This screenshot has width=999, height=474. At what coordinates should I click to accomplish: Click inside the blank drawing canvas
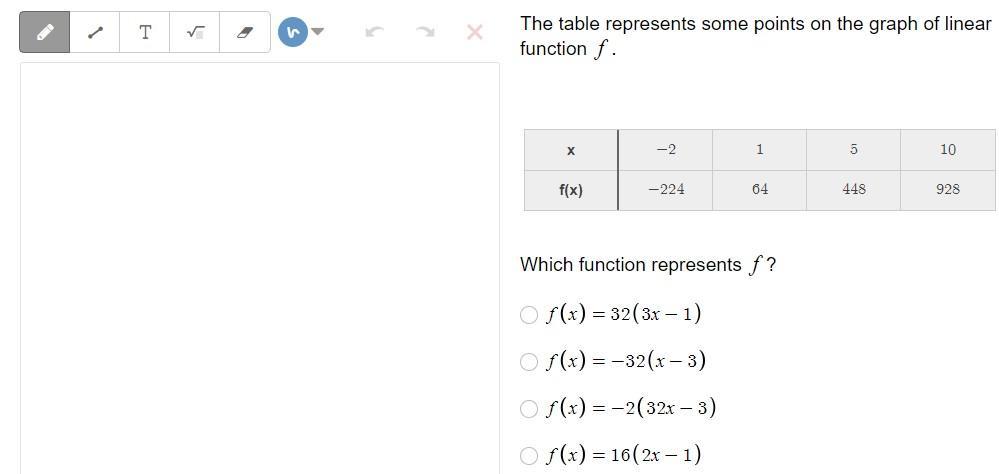[260, 270]
